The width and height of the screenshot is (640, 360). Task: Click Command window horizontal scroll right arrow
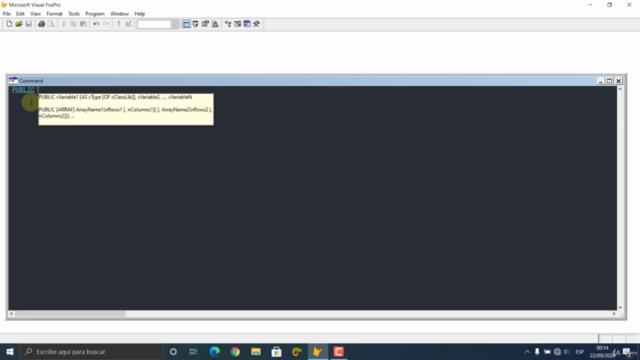614,313
